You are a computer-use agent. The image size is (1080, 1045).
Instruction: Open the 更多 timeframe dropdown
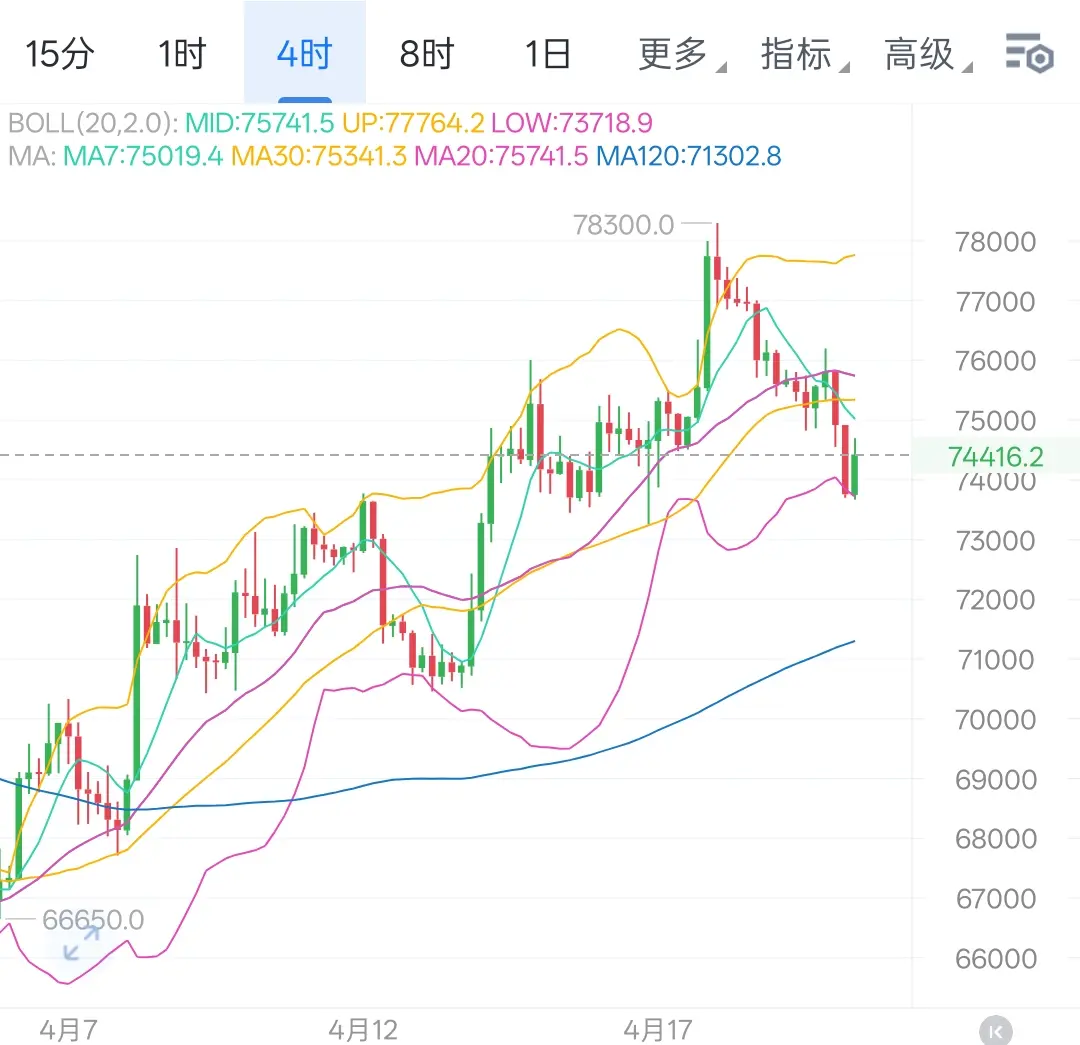pos(681,54)
